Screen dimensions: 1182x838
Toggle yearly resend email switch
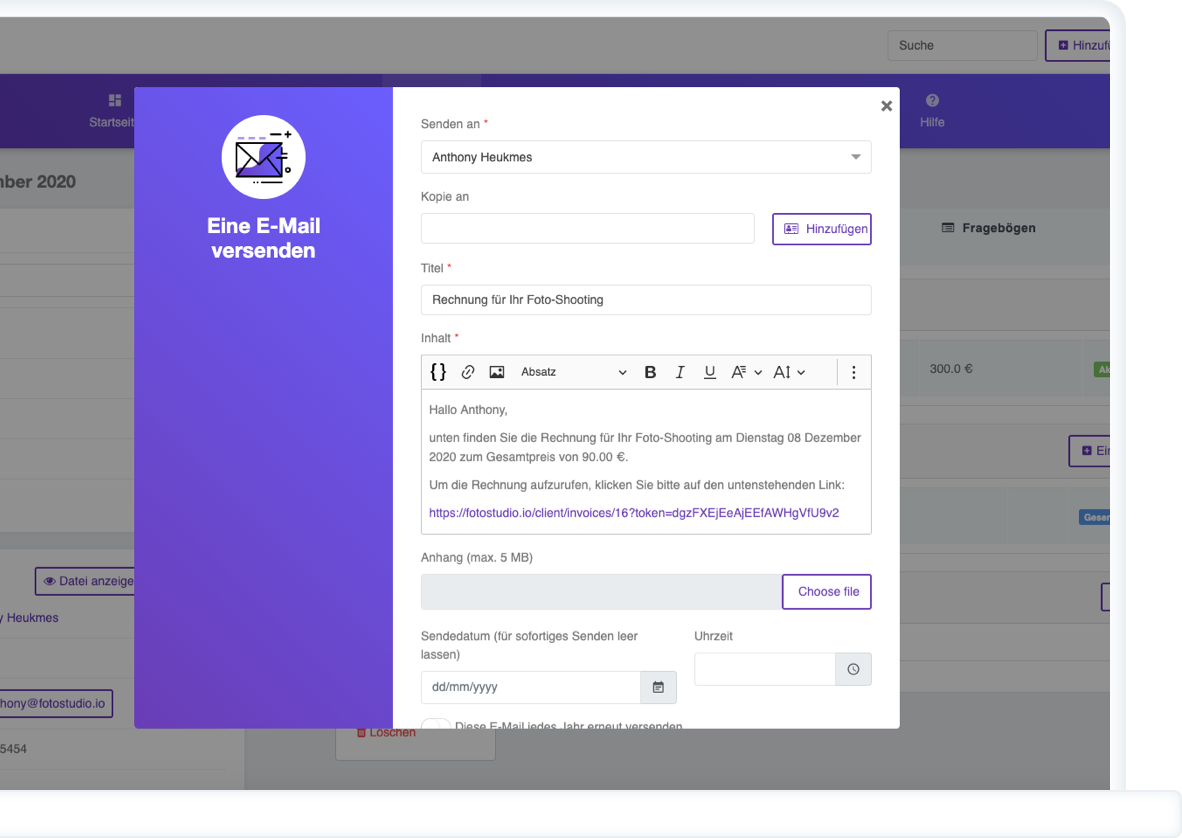[x=436, y=724]
